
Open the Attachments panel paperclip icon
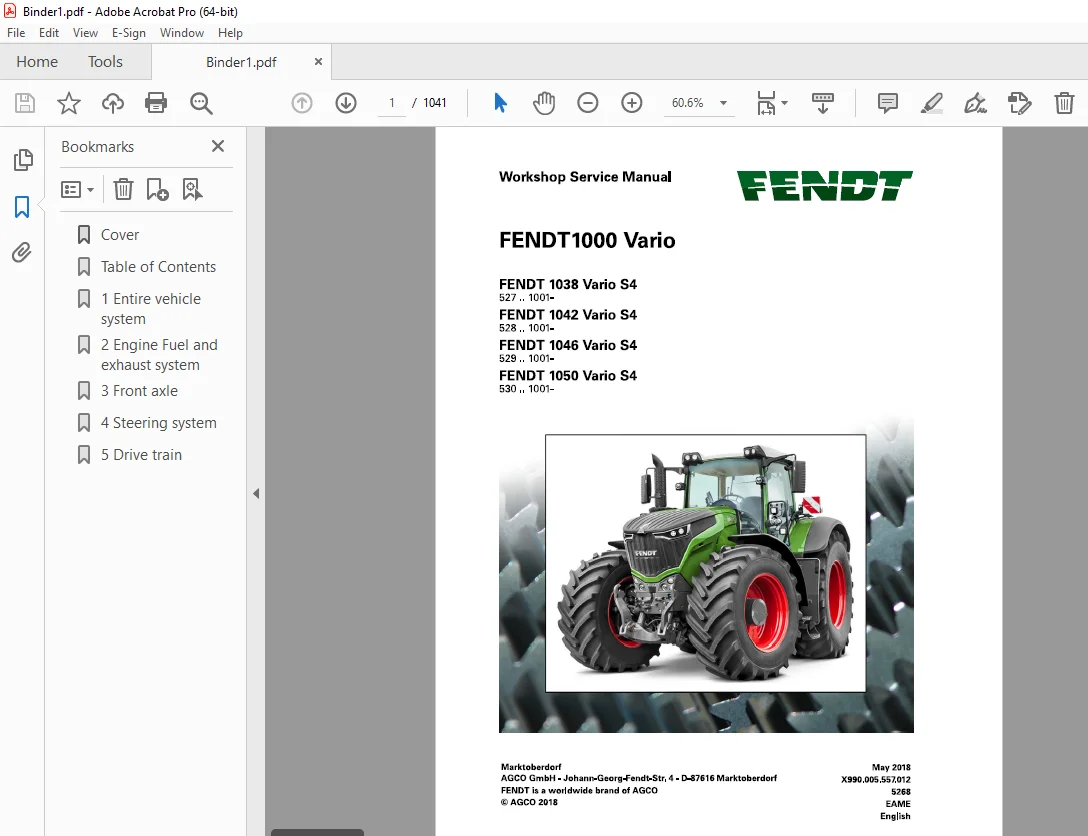pyautogui.click(x=22, y=253)
